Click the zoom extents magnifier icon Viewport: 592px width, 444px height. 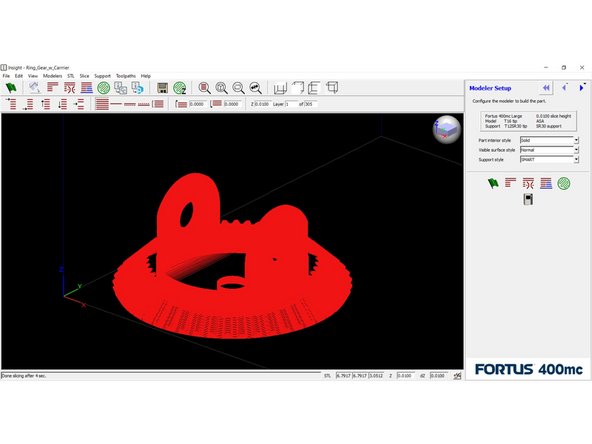click(x=256, y=88)
